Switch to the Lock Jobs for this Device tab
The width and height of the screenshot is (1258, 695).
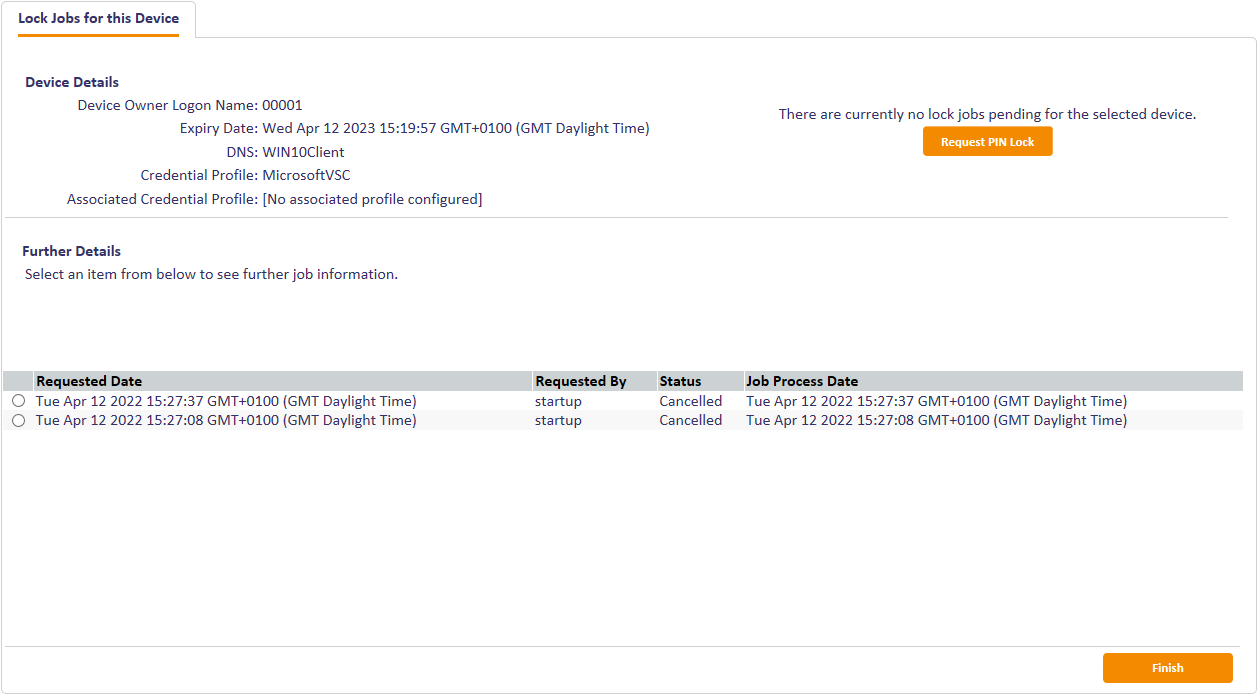[x=98, y=19]
